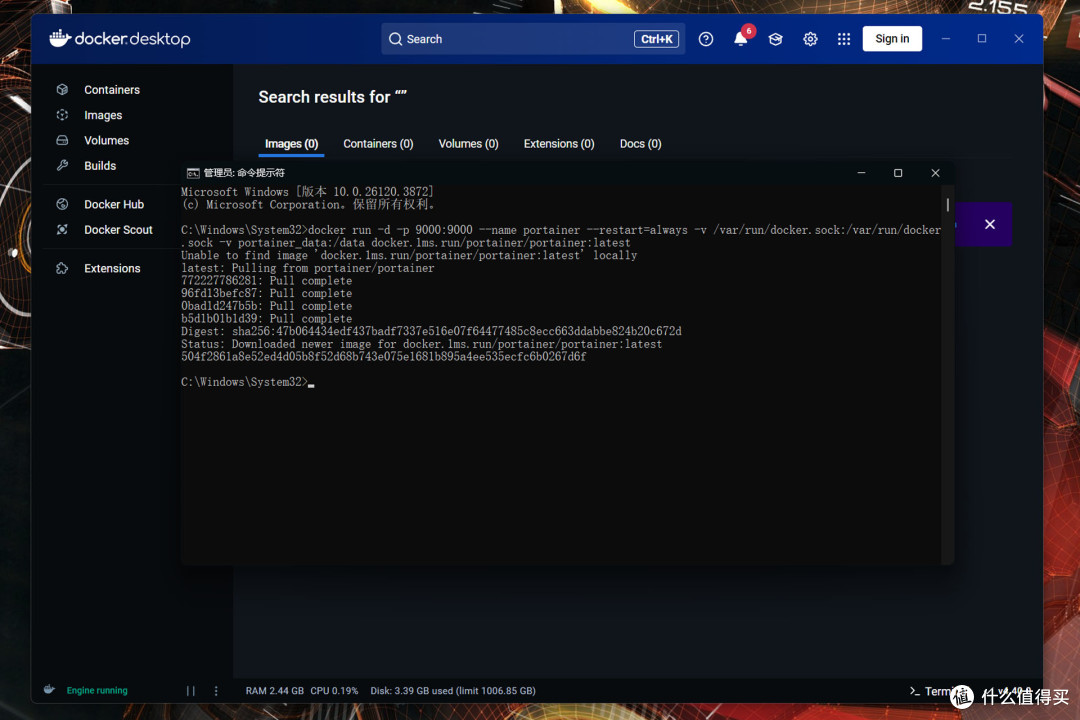Close the Docker Desktop window

tap(1019, 39)
